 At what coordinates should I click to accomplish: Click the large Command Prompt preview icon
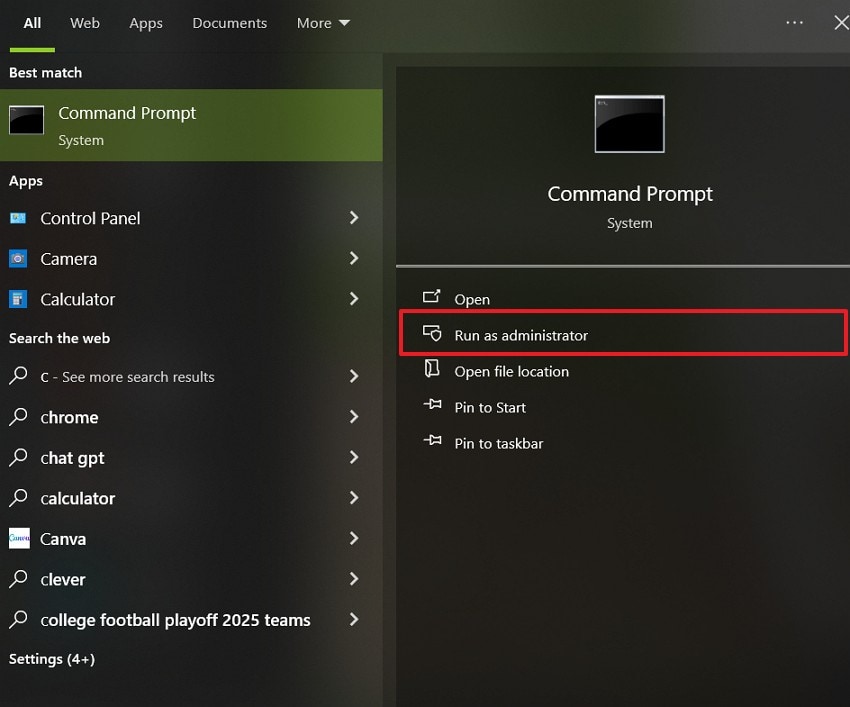click(x=629, y=124)
